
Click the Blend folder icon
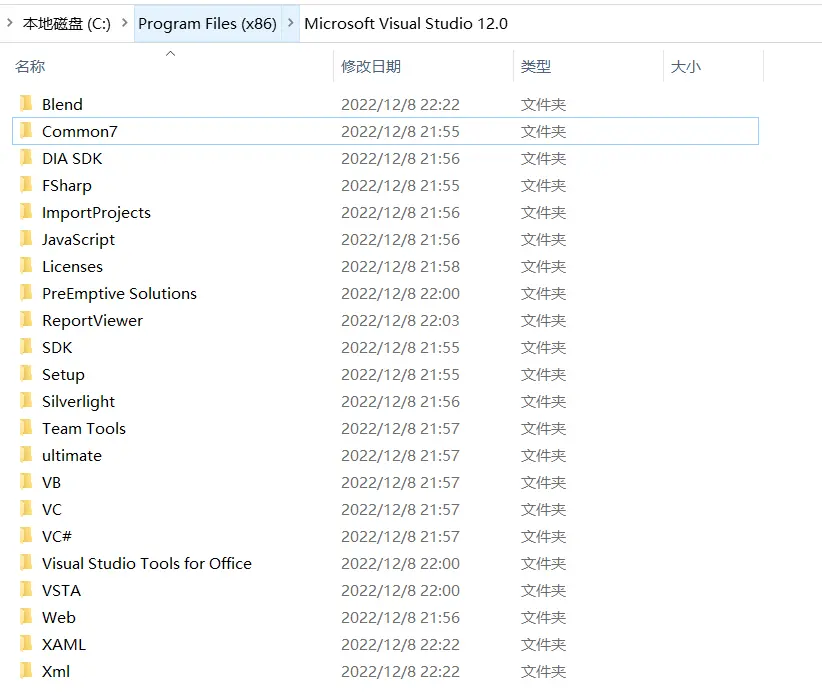pos(26,103)
